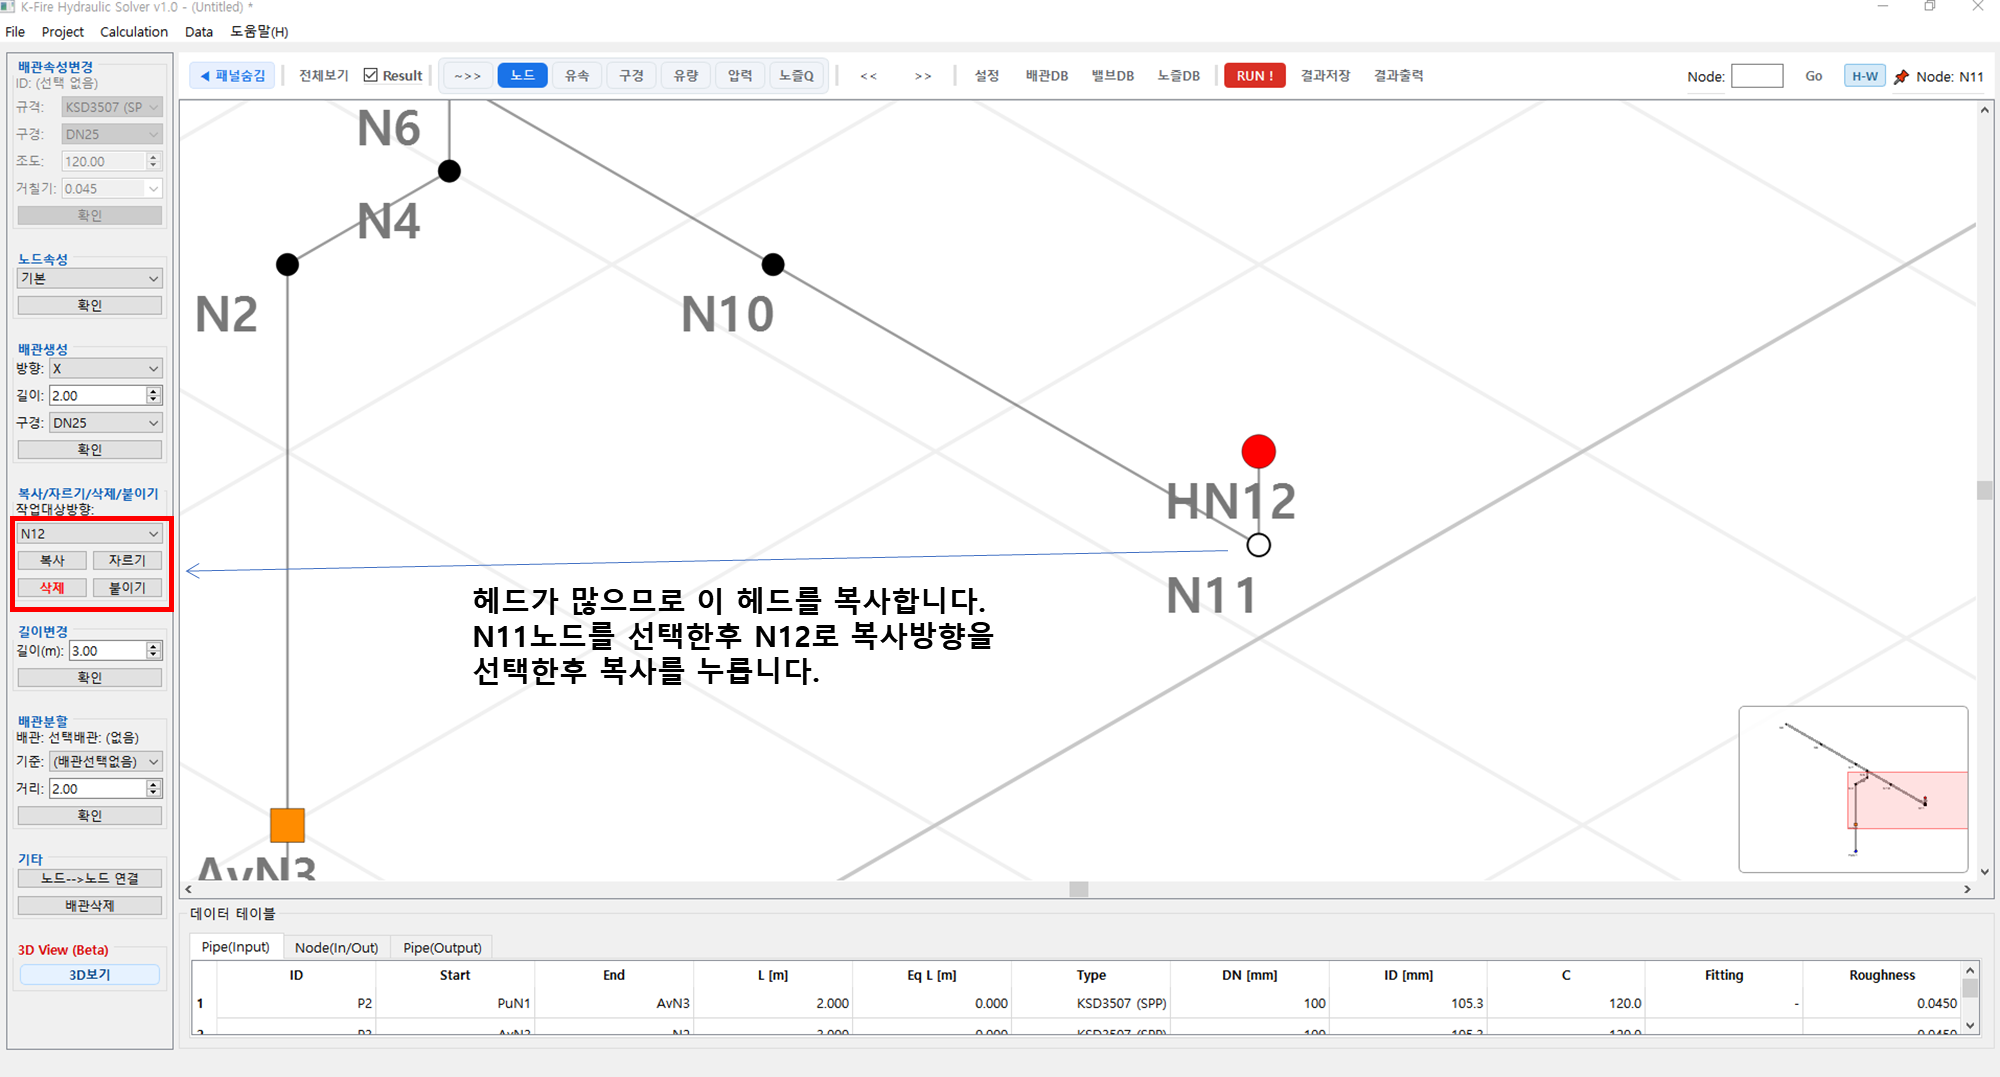The height and width of the screenshot is (1077, 2000).
Task: Select the orange AvN3 valve square
Action: [287, 825]
